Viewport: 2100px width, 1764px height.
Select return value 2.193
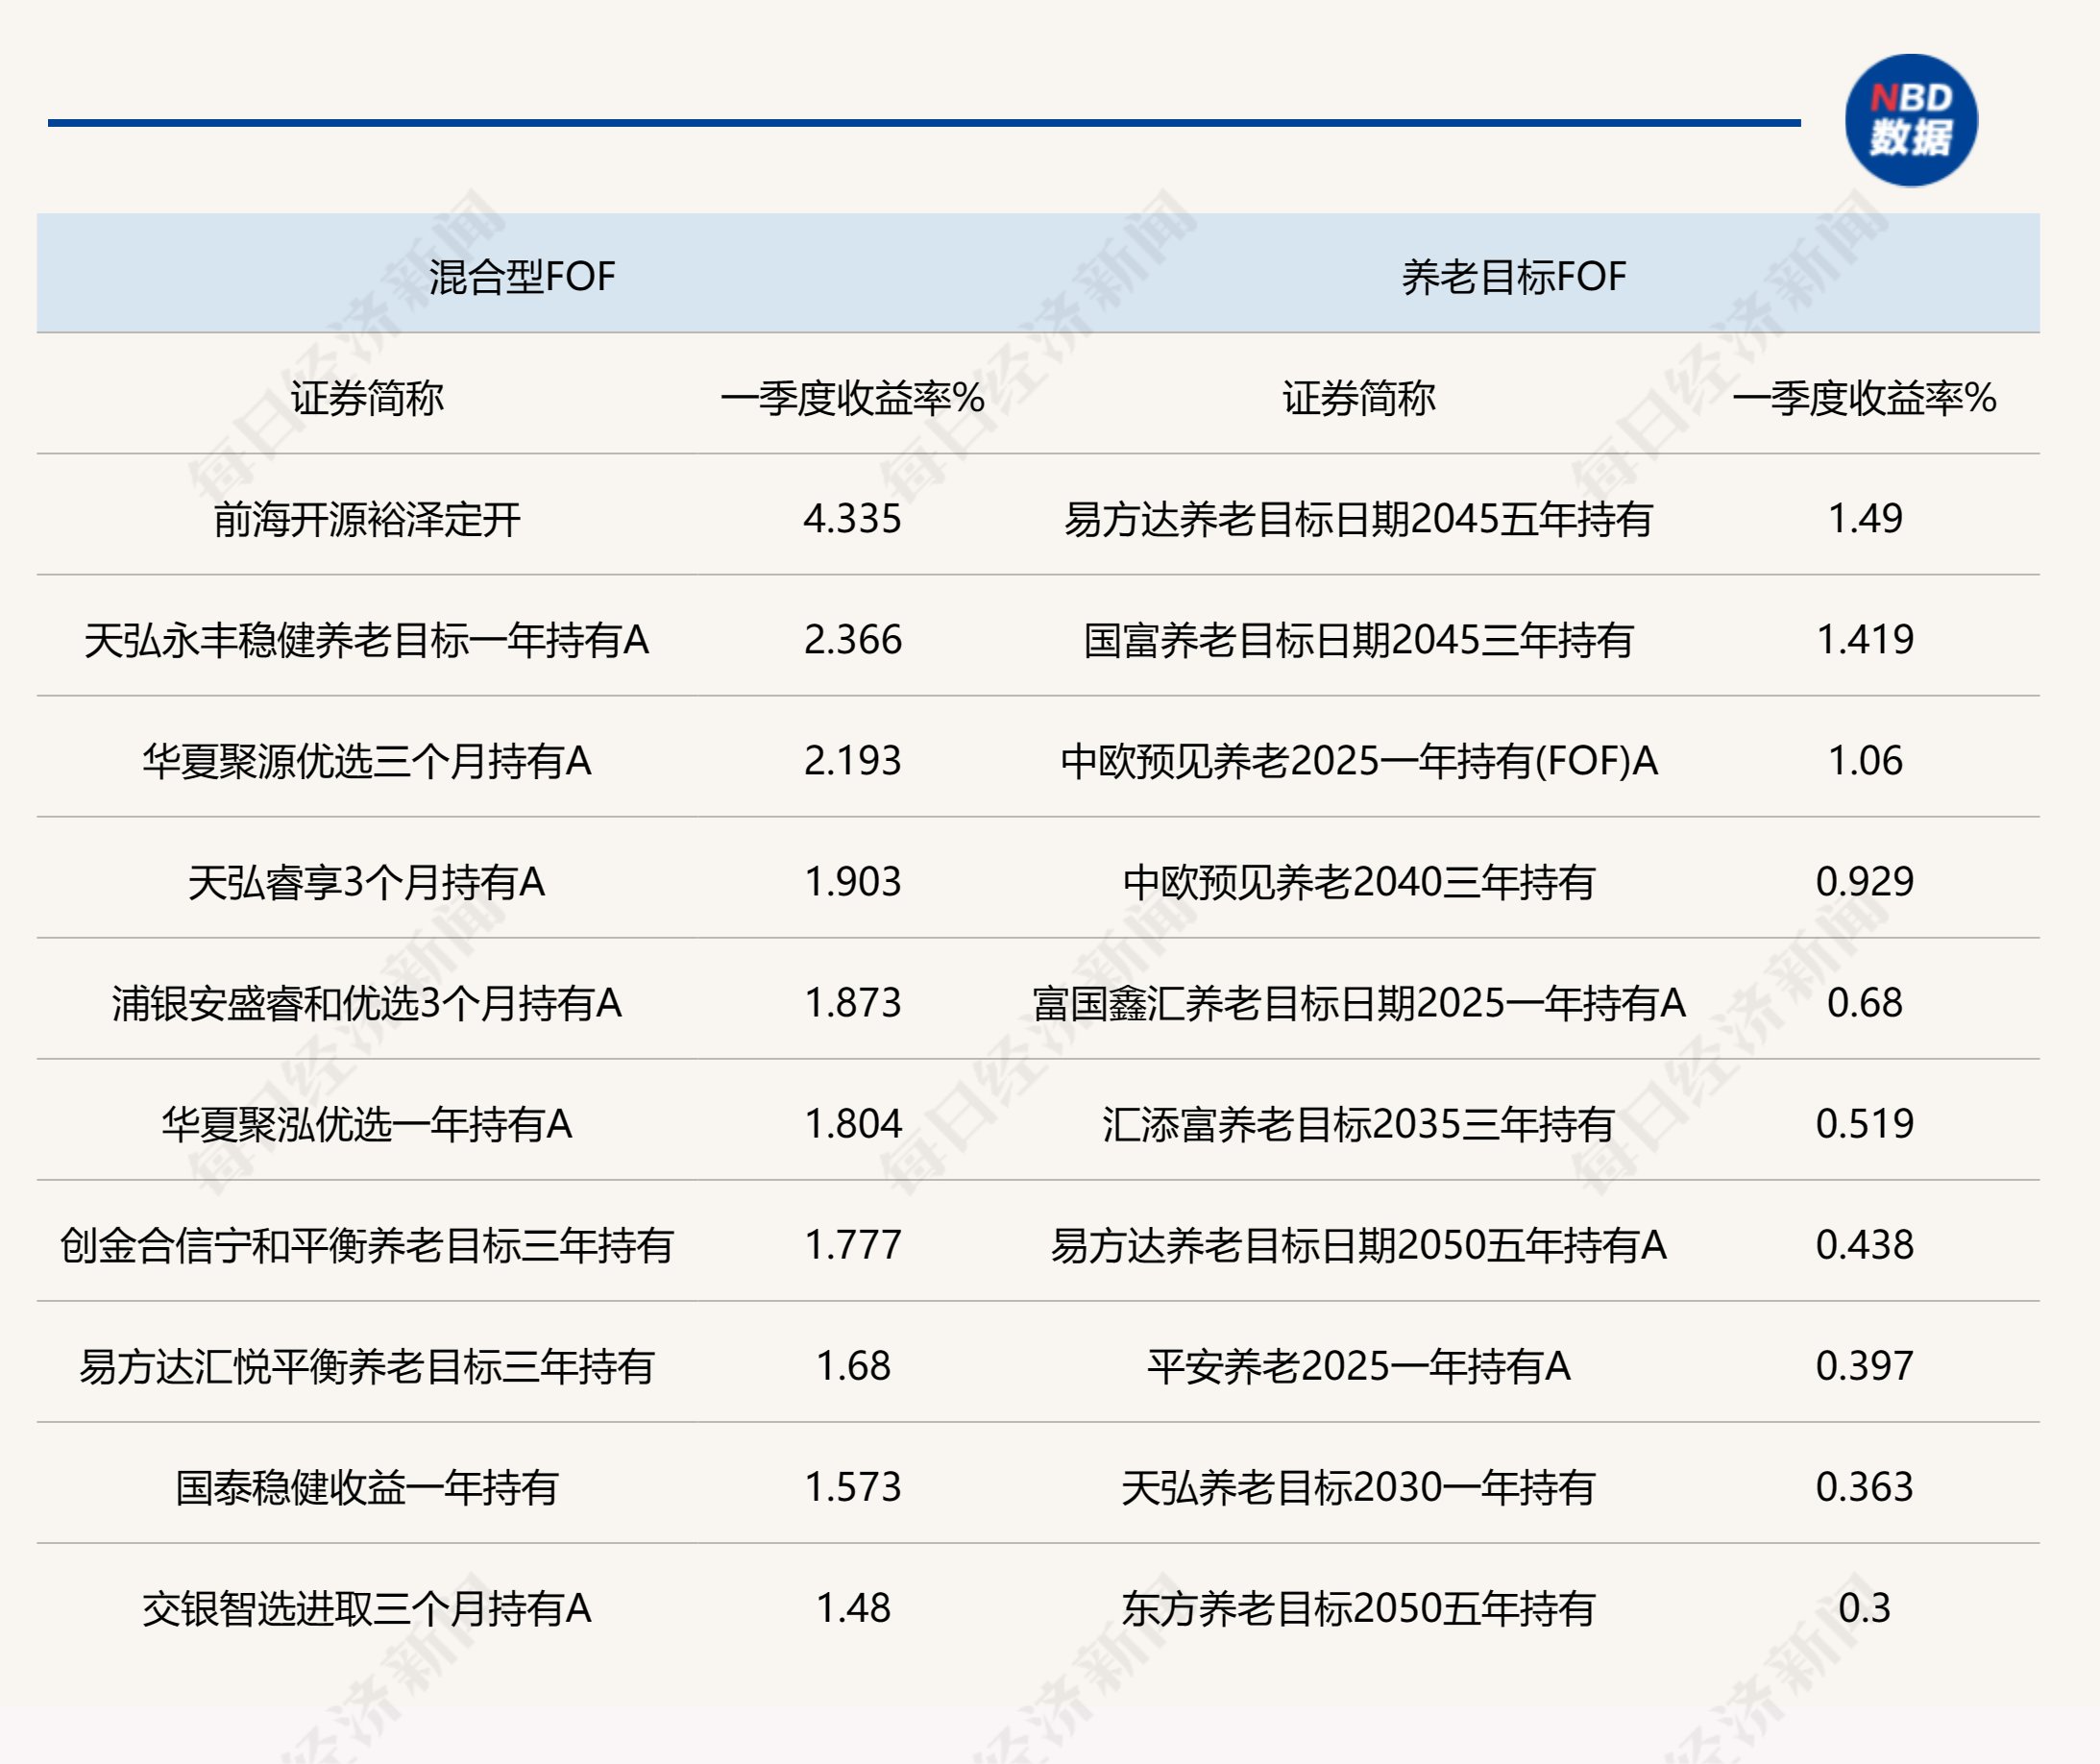tap(853, 761)
